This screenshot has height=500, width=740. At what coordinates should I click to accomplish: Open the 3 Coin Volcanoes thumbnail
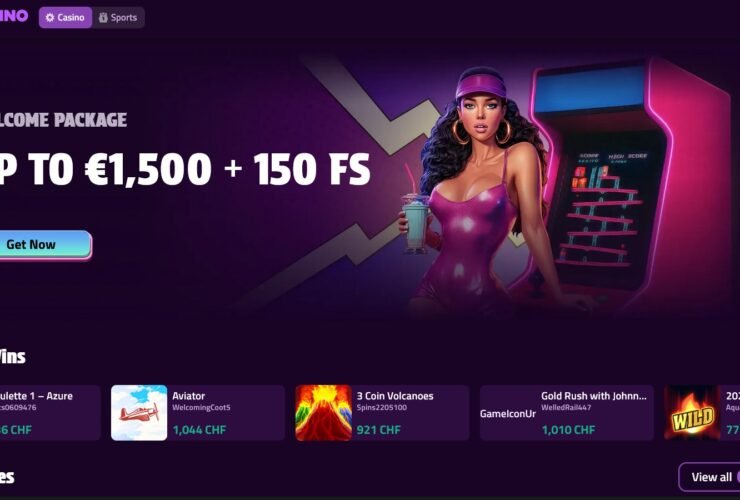click(323, 413)
